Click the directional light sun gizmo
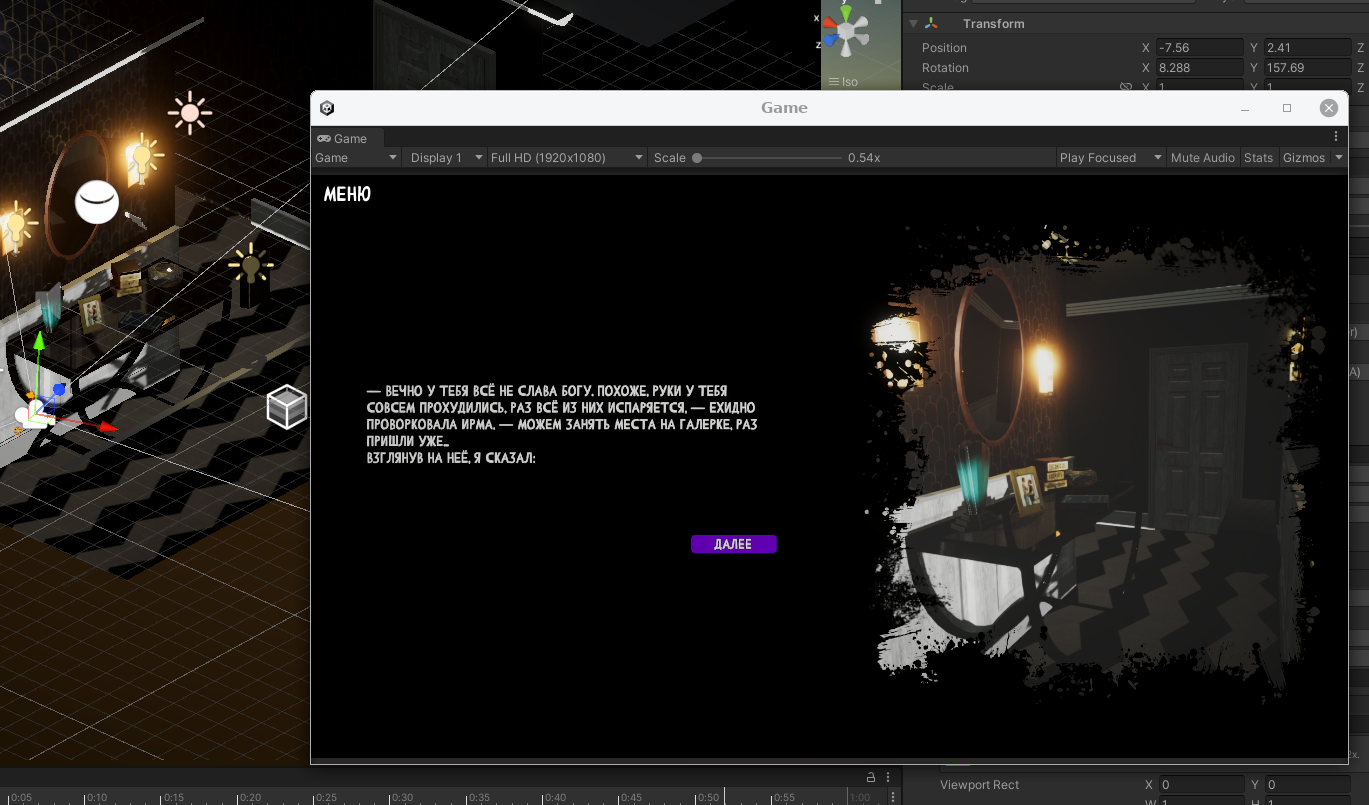 click(x=190, y=113)
